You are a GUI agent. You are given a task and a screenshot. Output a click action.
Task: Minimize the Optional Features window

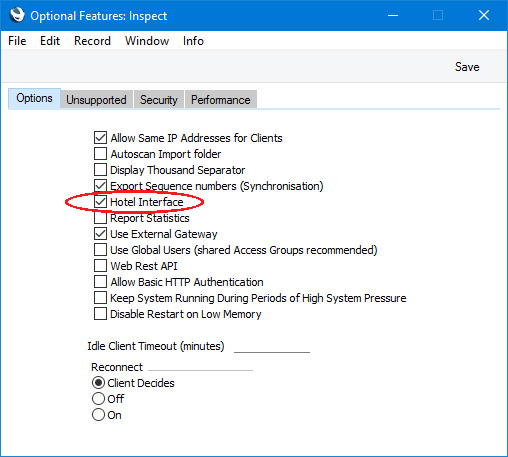click(x=393, y=15)
